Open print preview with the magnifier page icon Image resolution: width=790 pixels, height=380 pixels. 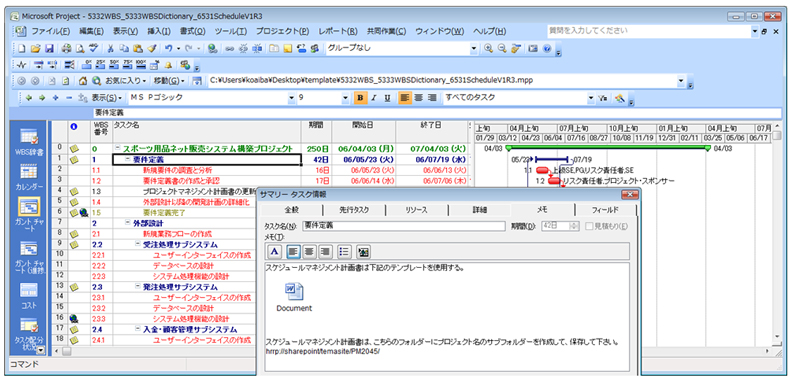click(x=80, y=48)
